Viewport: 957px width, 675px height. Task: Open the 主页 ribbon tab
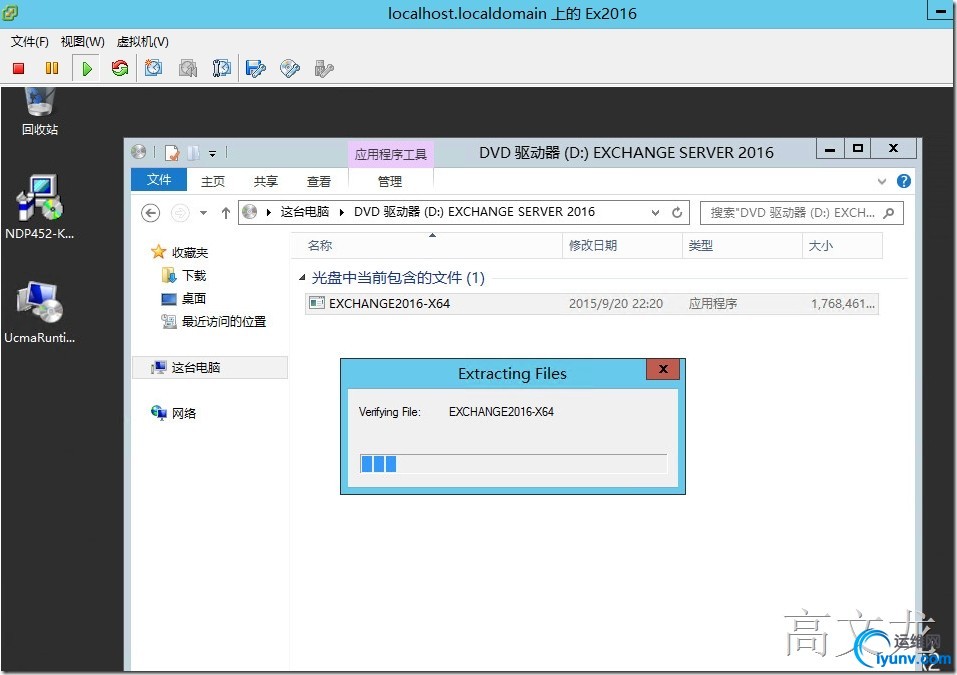[x=213, y=181]
